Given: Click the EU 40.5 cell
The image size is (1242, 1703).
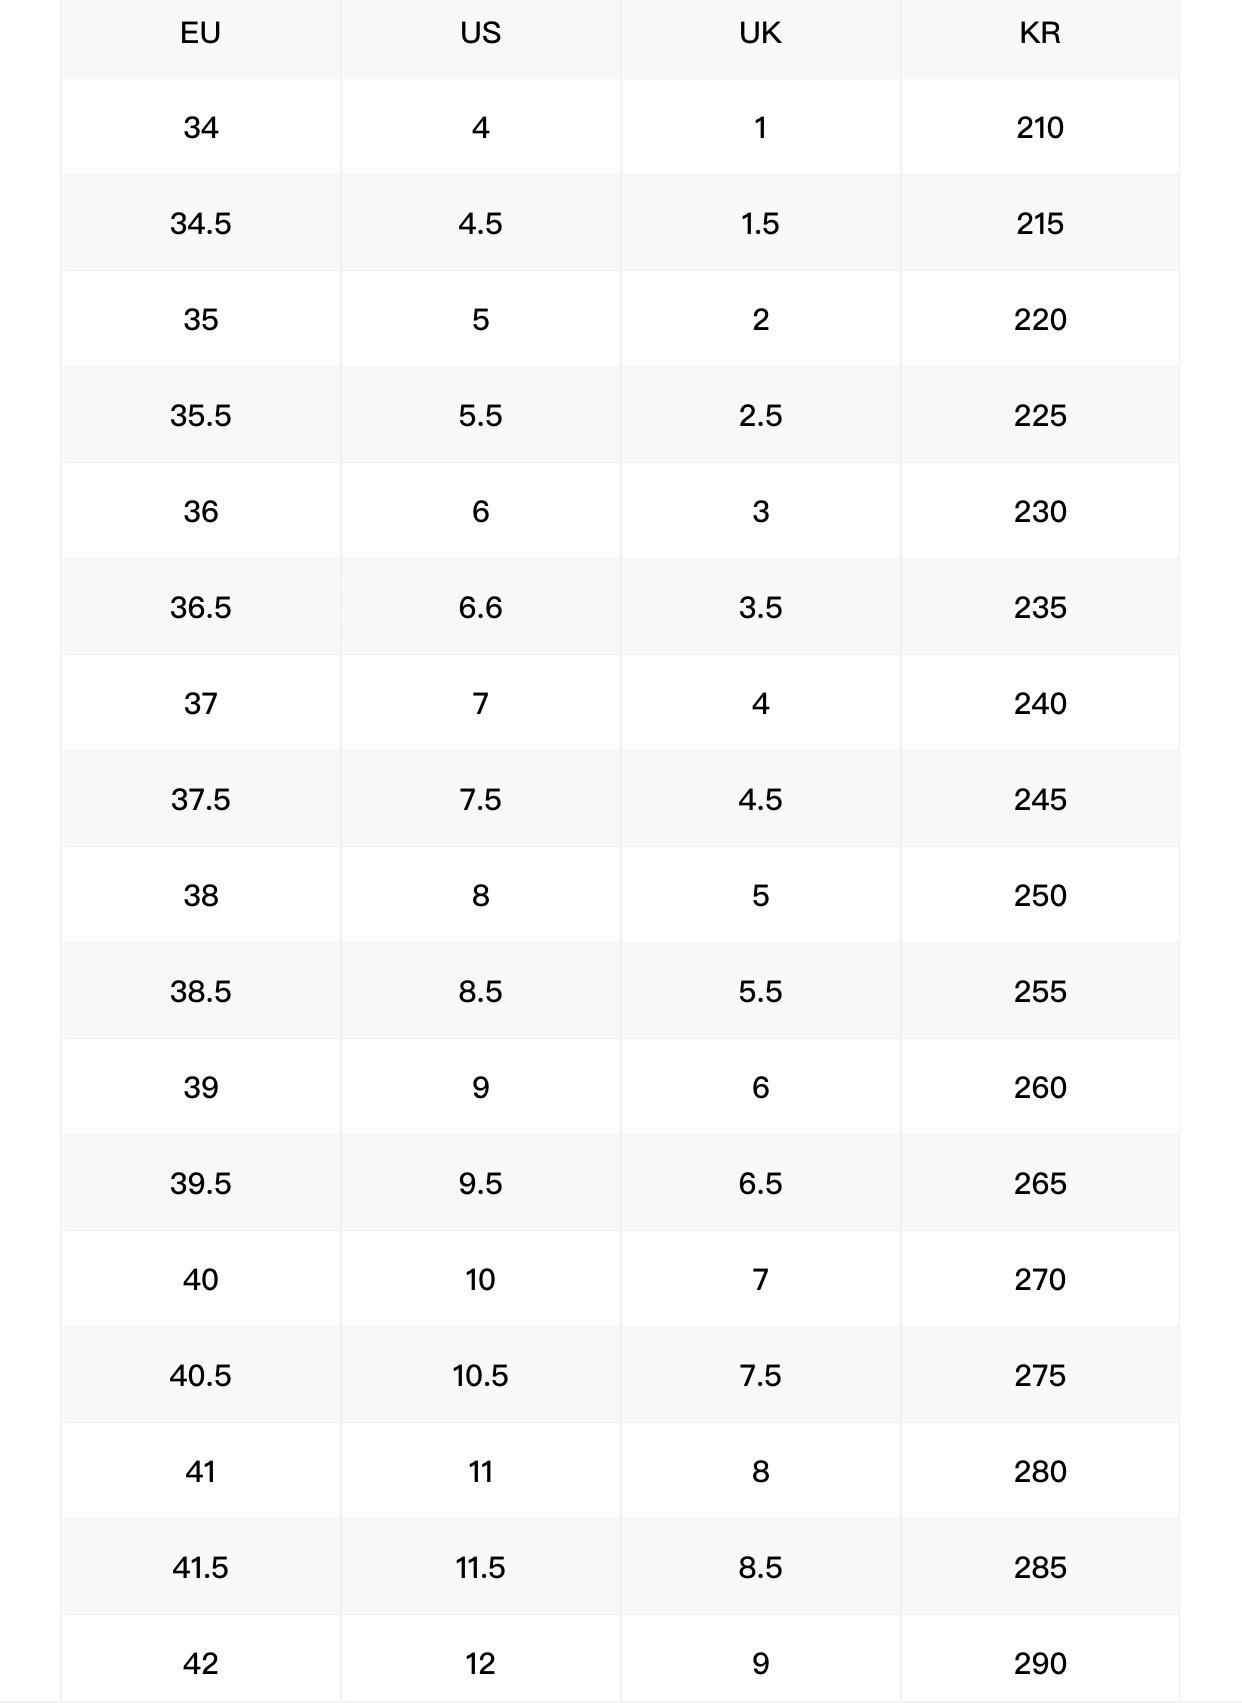Looking at the screenshot, I should pyautogui.click(x=200, y=1375).
